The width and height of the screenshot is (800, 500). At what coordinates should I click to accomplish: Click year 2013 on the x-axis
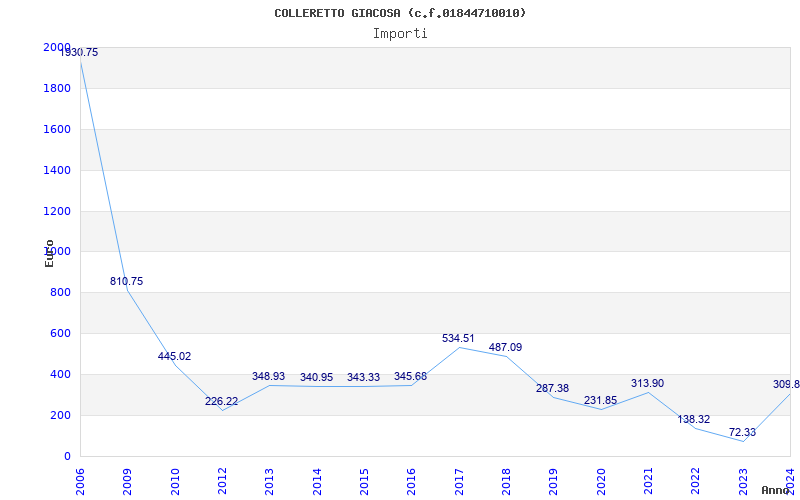(x=270, y=481)
